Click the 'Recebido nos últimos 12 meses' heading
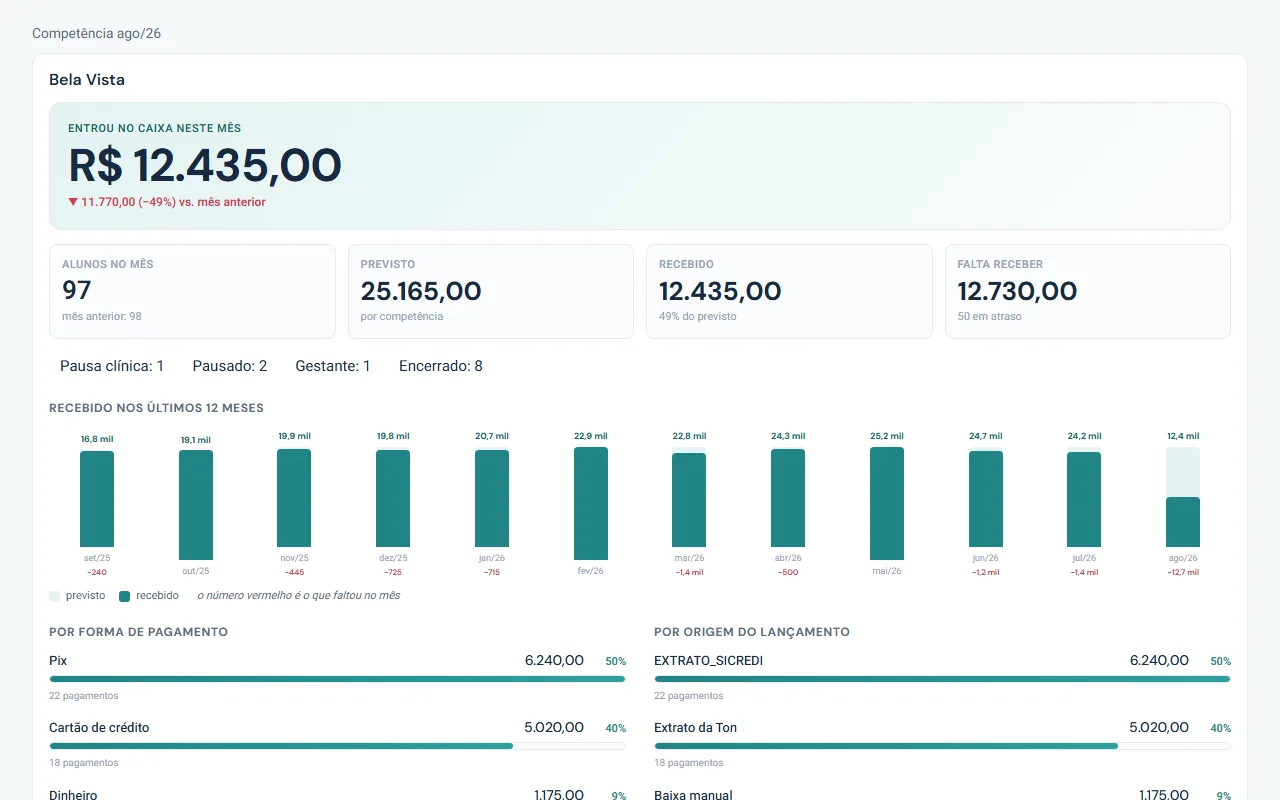Viewport: 1280px width, 800px height. (x=156, y=408)
